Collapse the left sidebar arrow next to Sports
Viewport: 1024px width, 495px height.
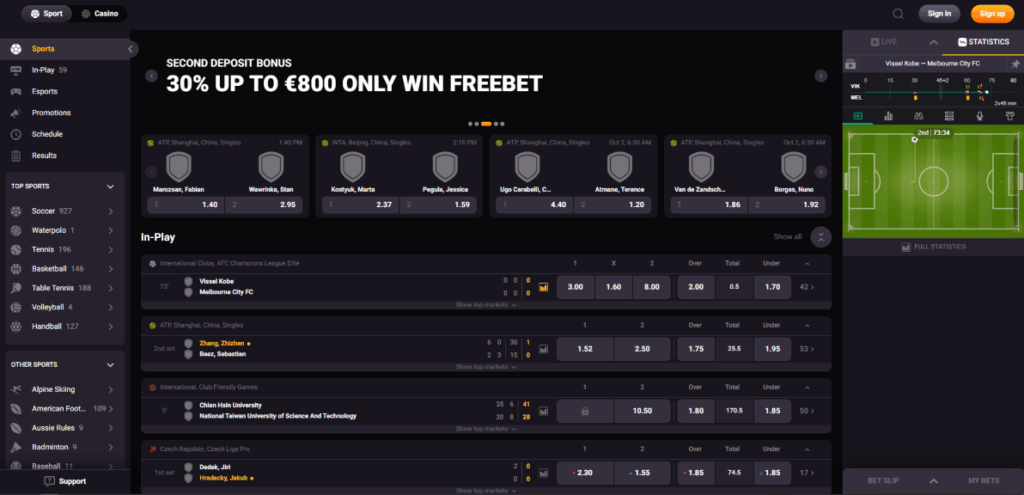[131, 49]
